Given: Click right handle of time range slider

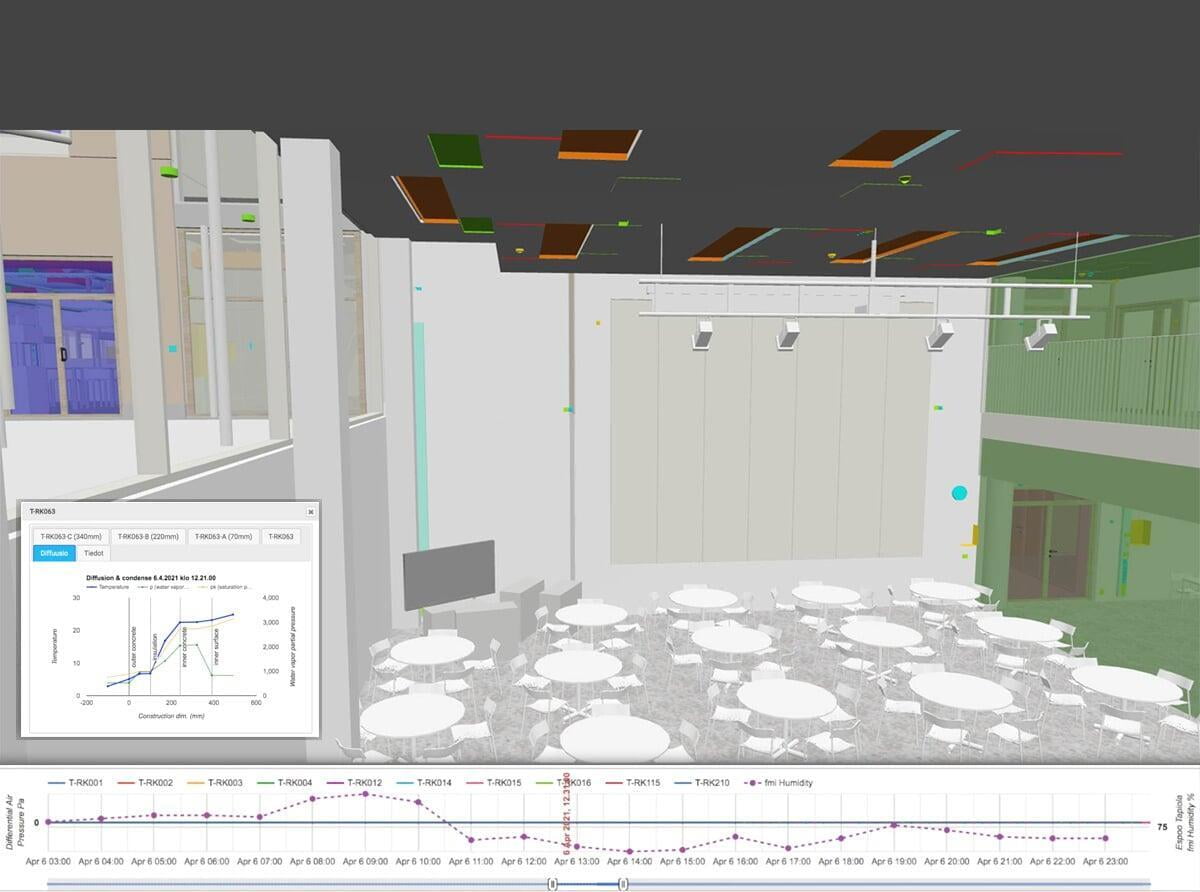Looking at the screenshot, I should coord(623,883).
